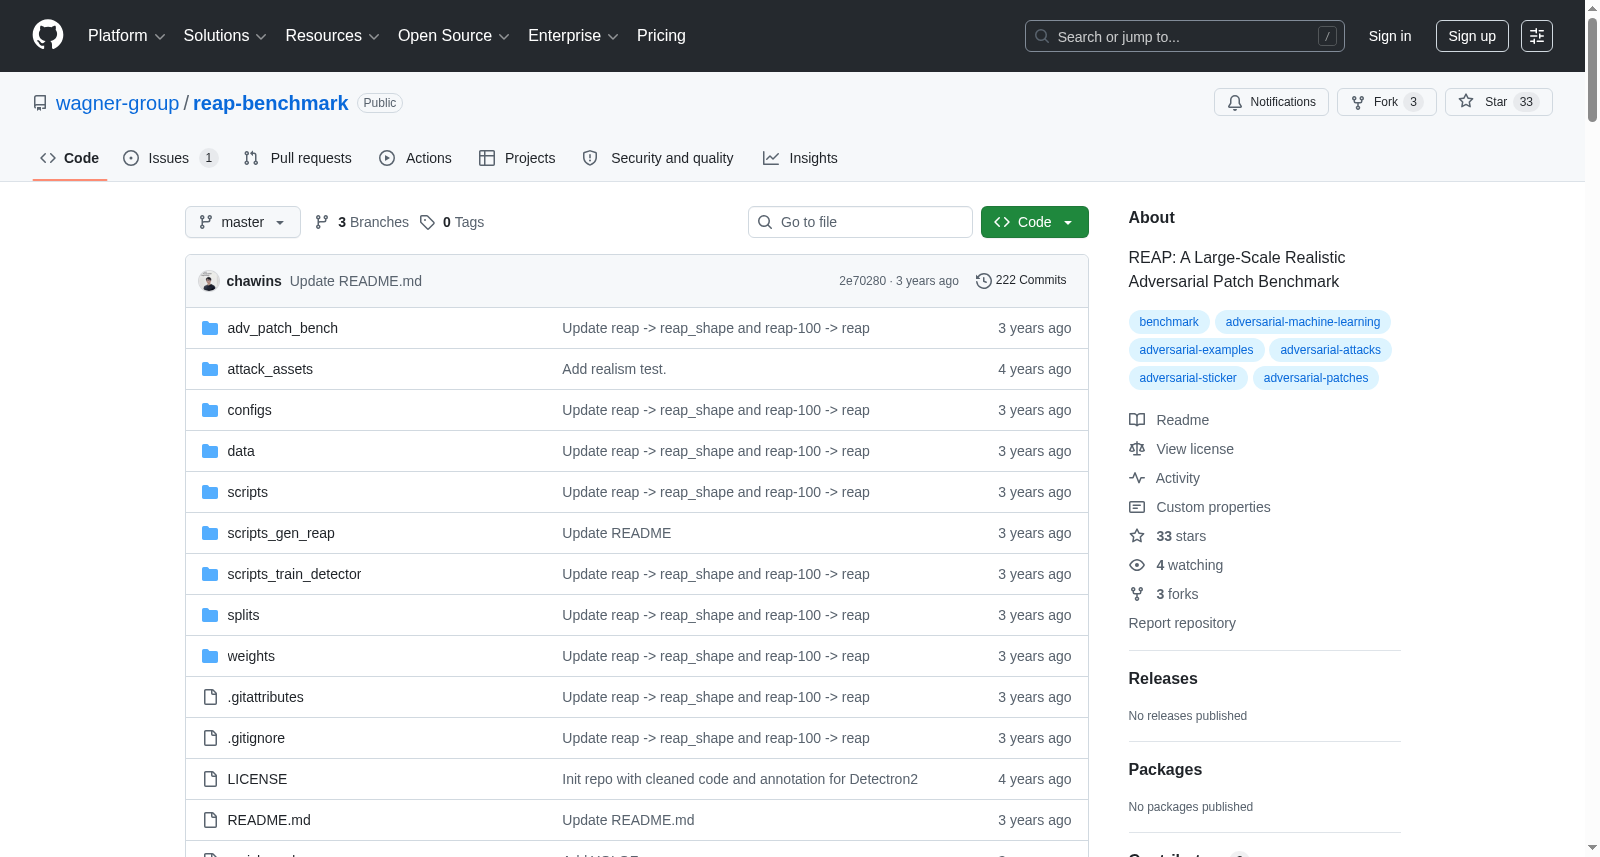Expand the Platform menu
Viewport: 1600px width, 857px height.
click(126, 36)
